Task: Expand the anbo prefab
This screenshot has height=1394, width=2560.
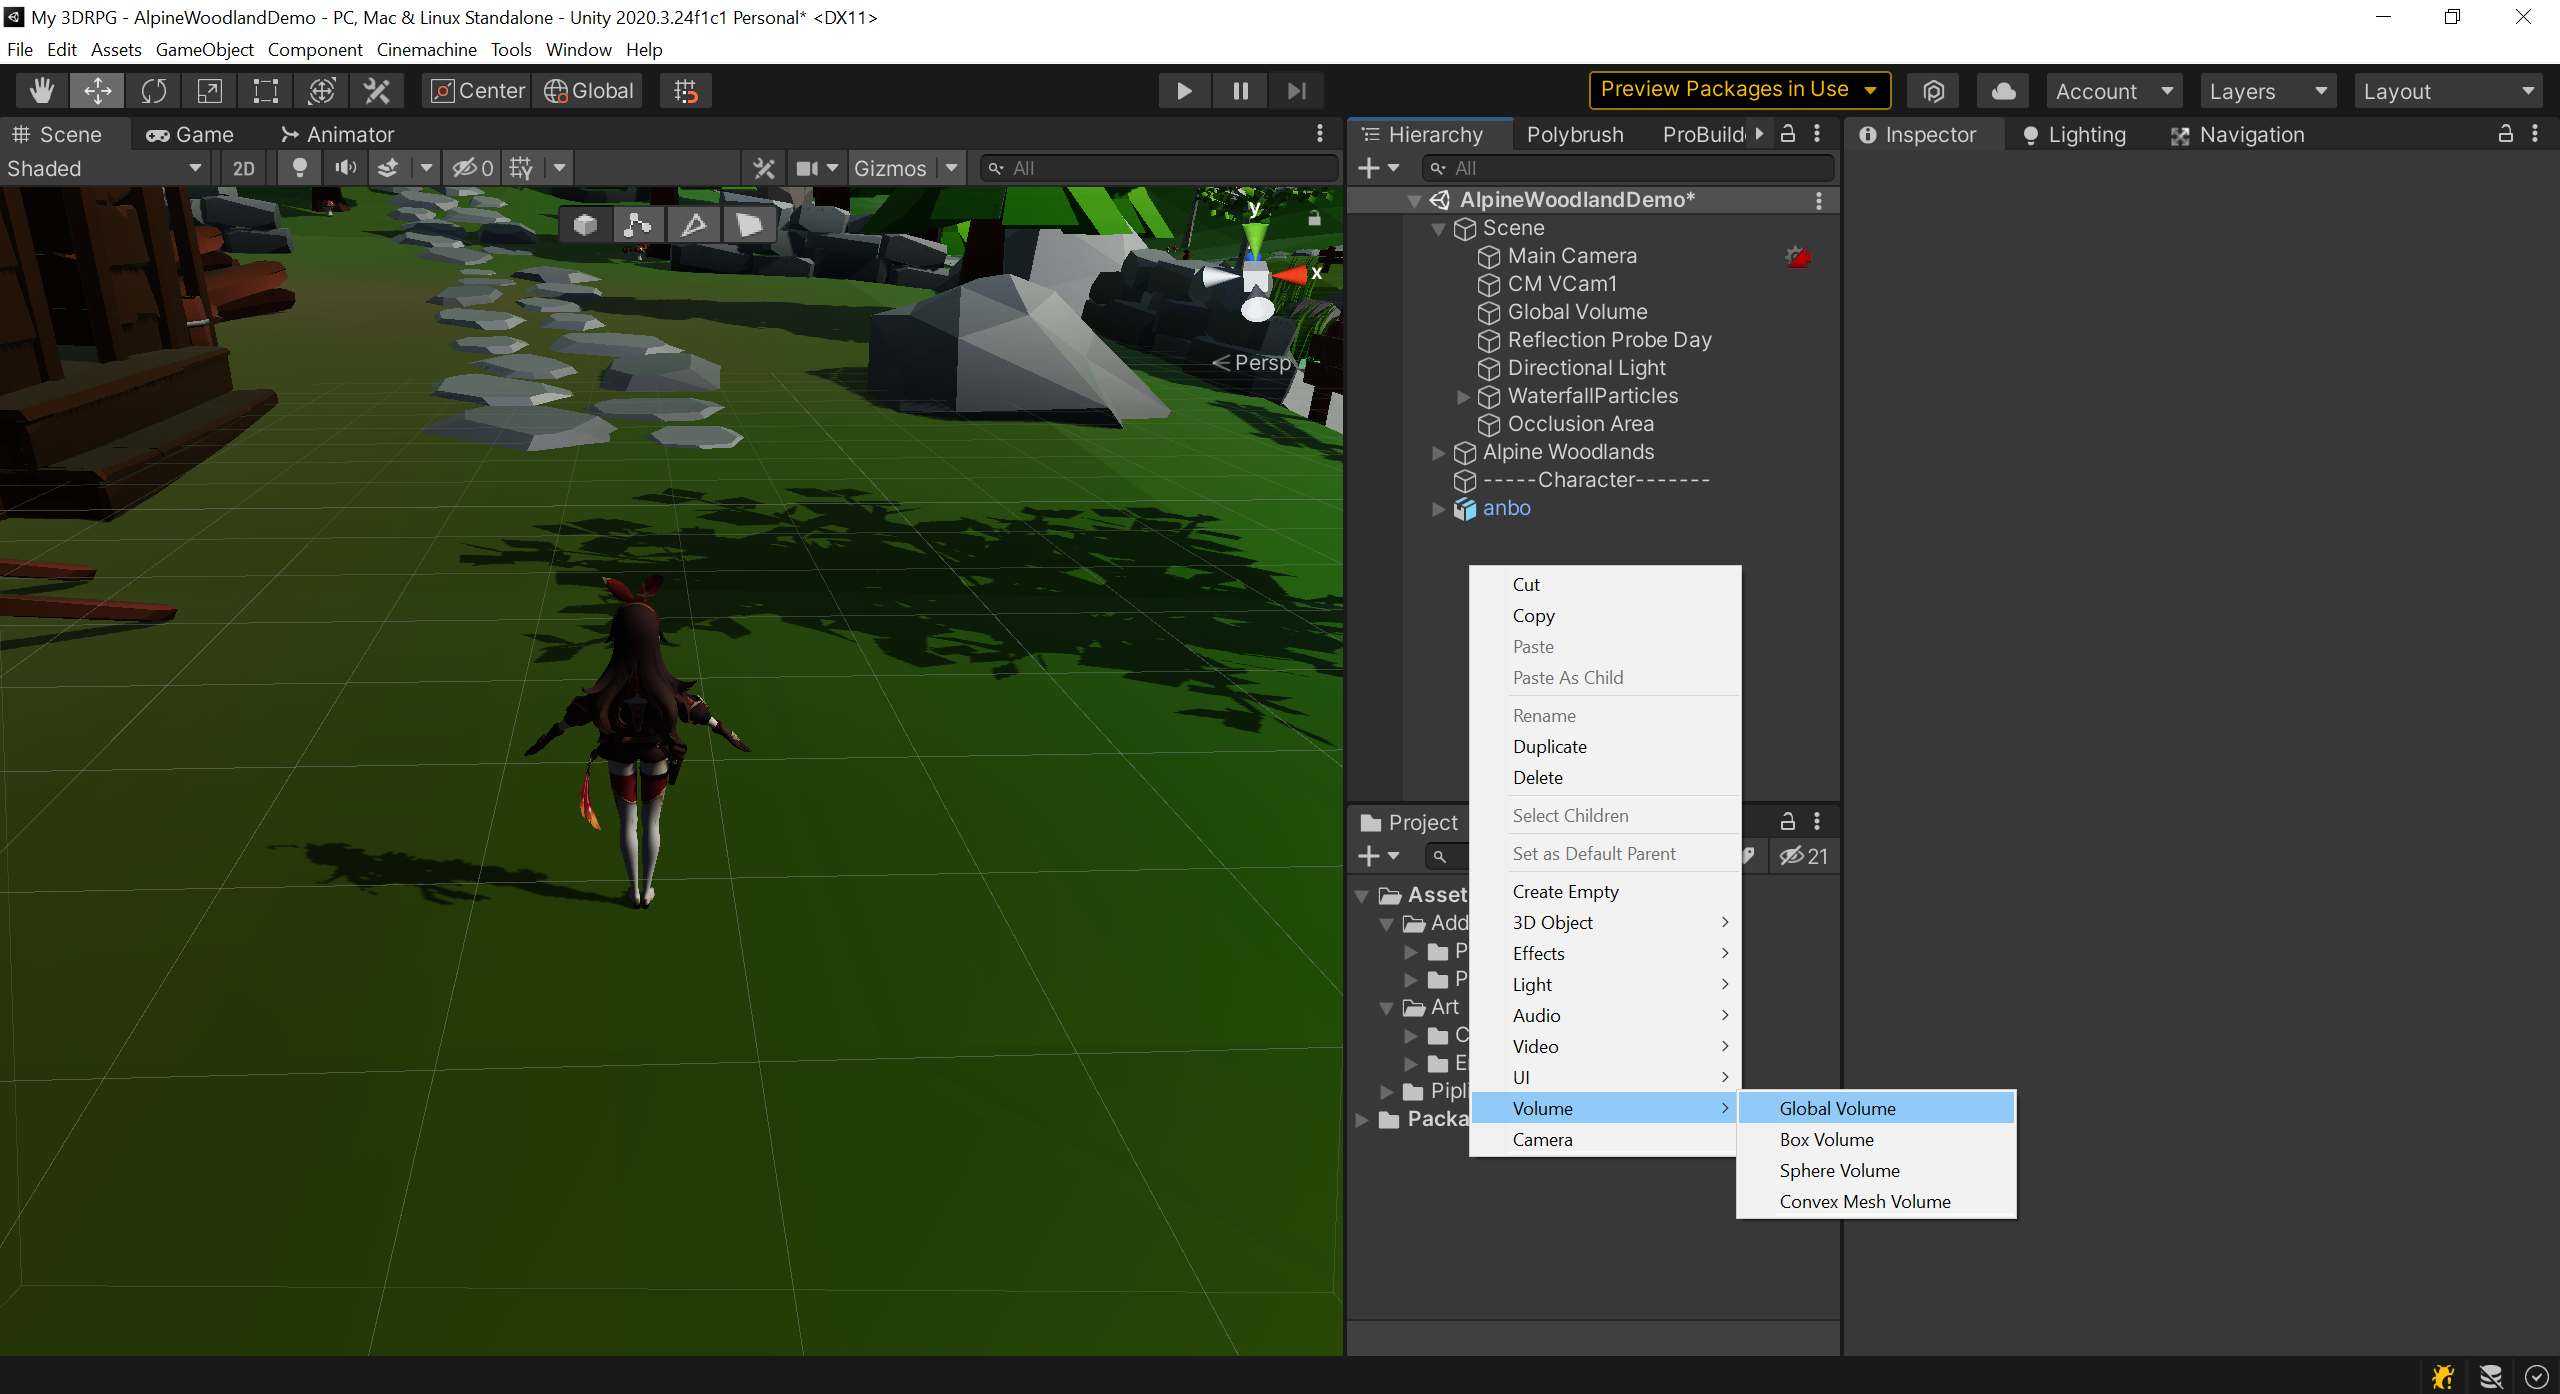Action: (1439, 509)
